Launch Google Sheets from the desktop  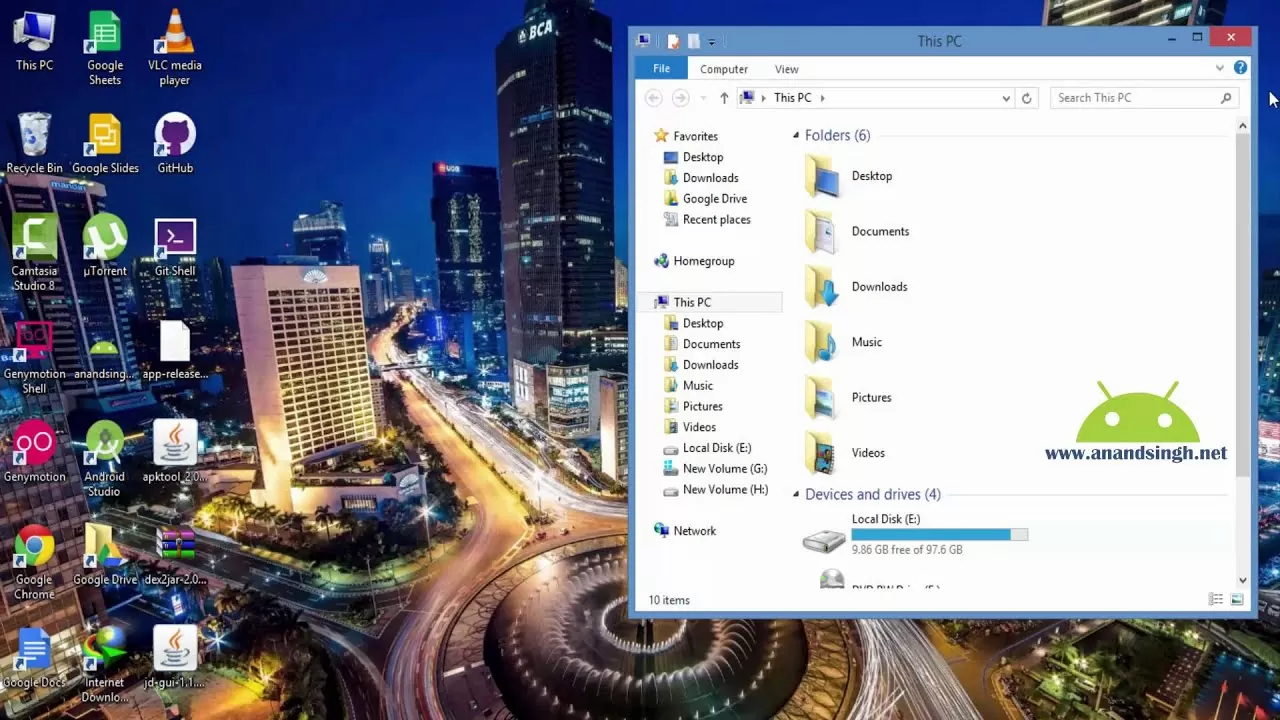[x=104, y=47]
